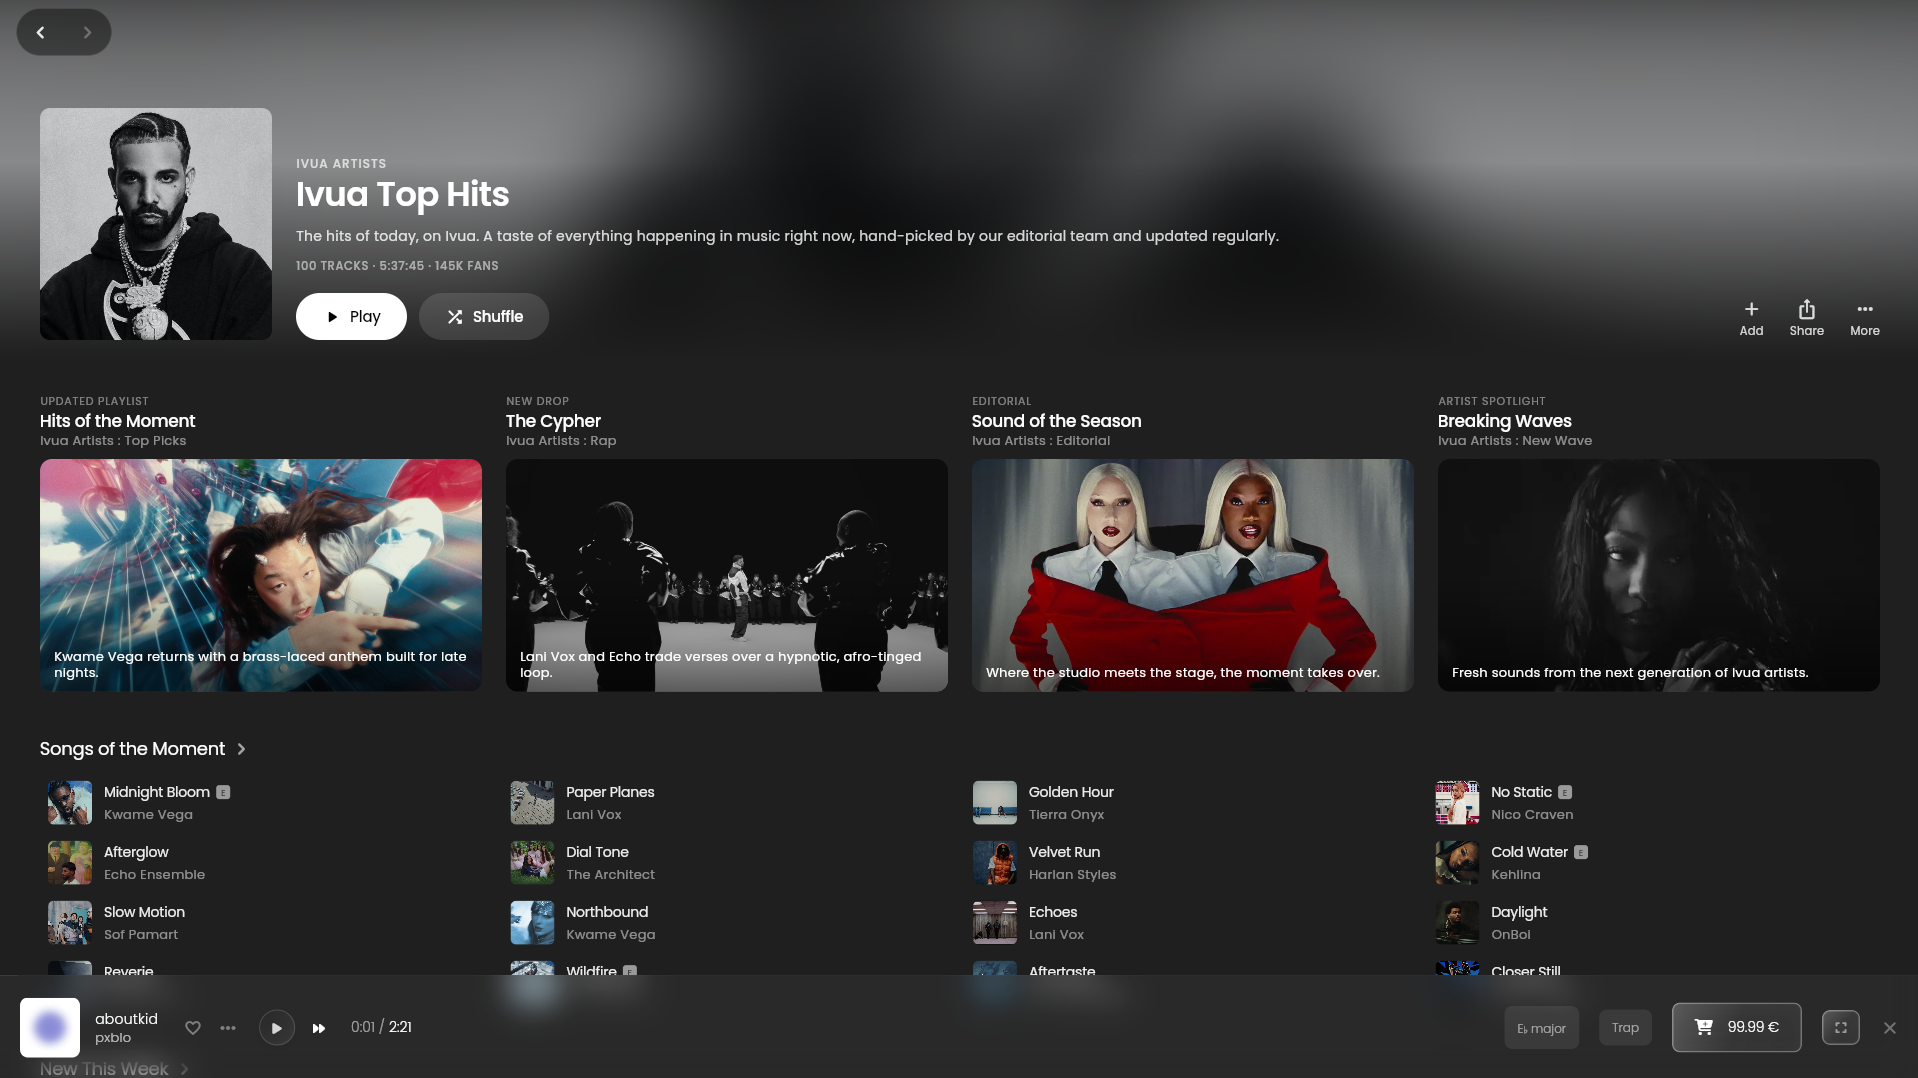Click the Daylight album art
Screen dimensions: 1918x1078
click(x=1457, y=923)
